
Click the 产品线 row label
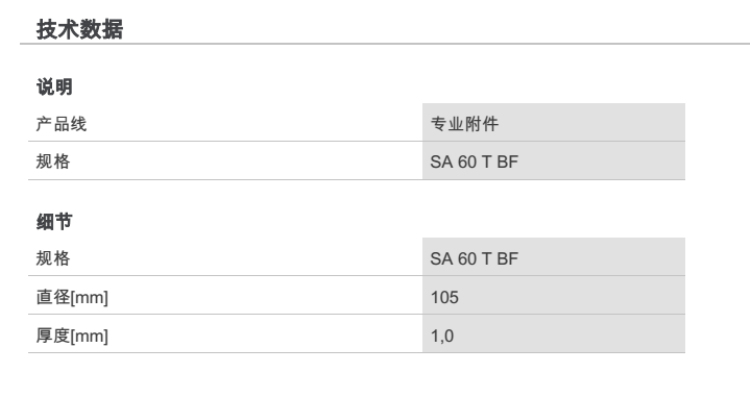(61, 124)
